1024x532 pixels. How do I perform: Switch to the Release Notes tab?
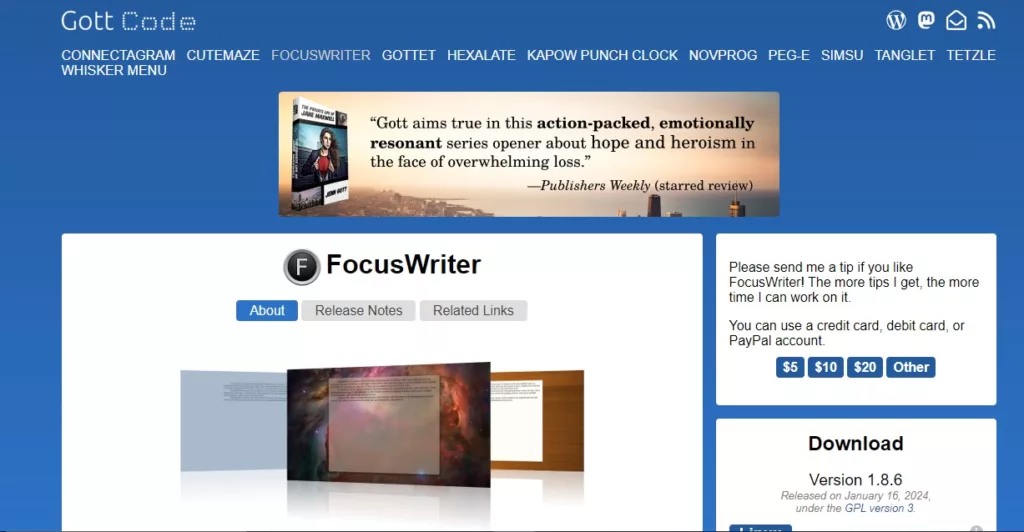pos(359,311)
